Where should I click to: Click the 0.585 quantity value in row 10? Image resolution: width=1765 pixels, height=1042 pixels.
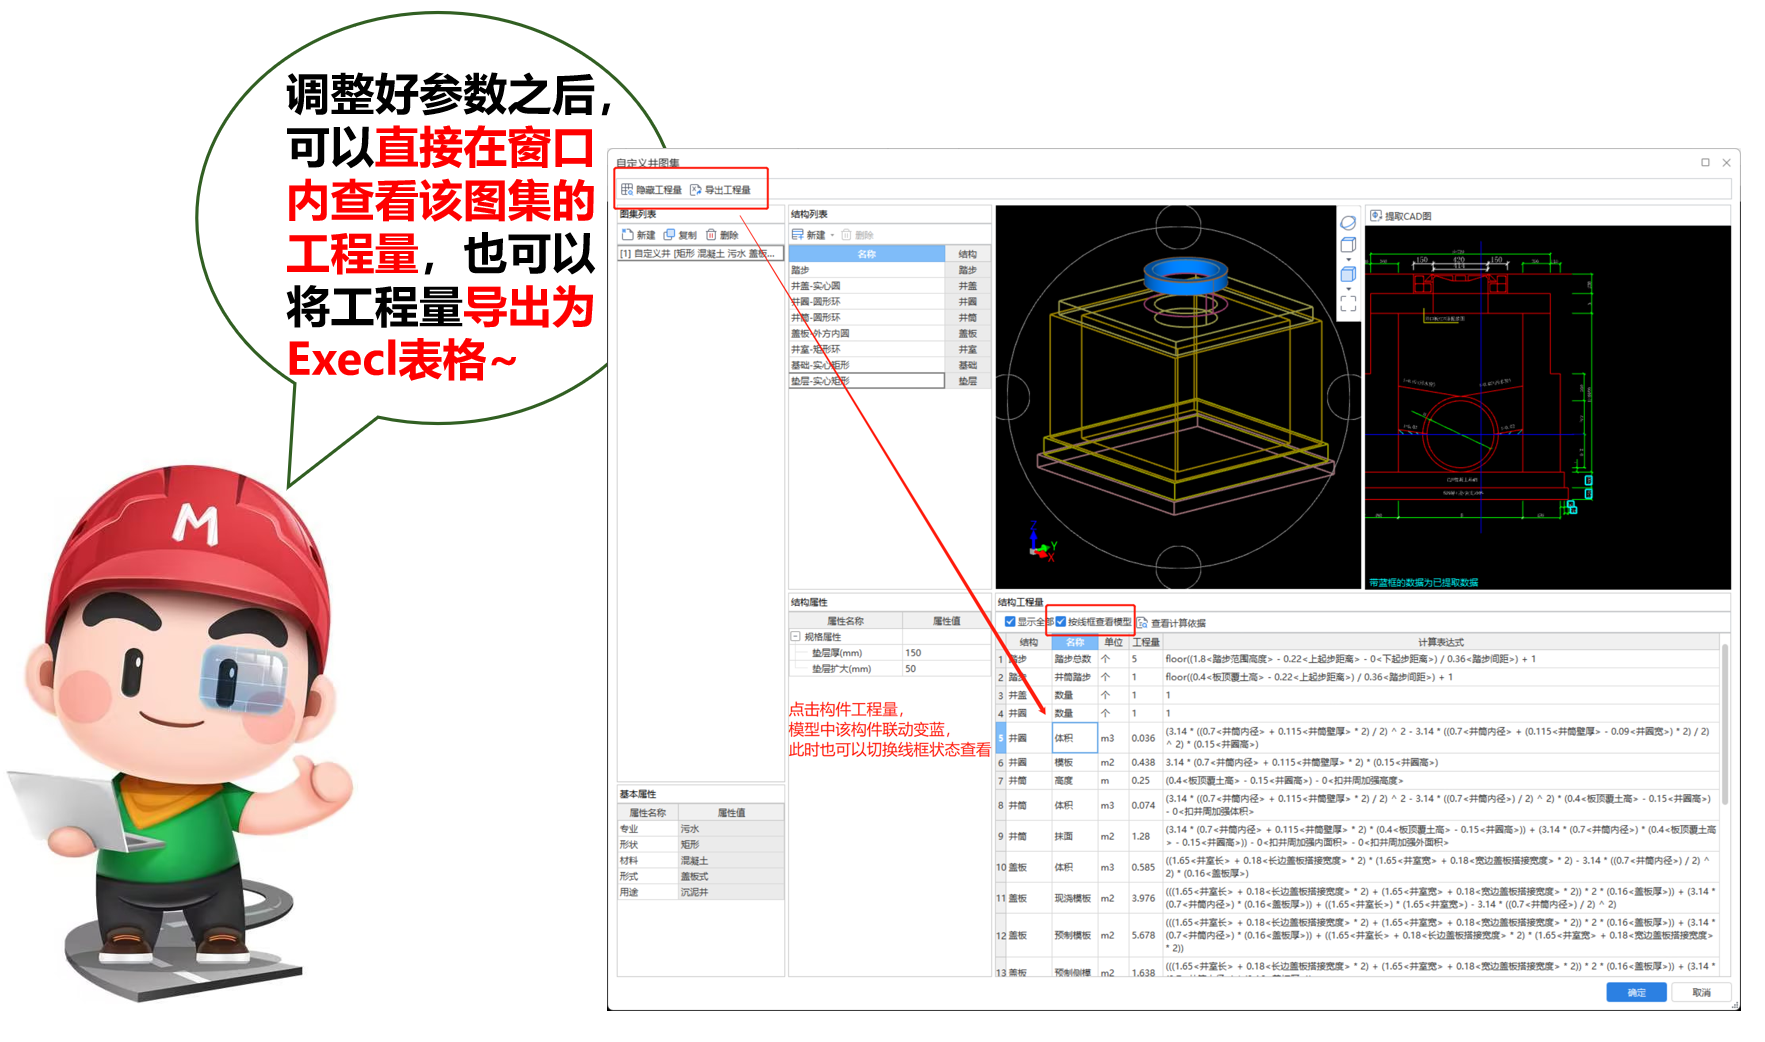1144,867
